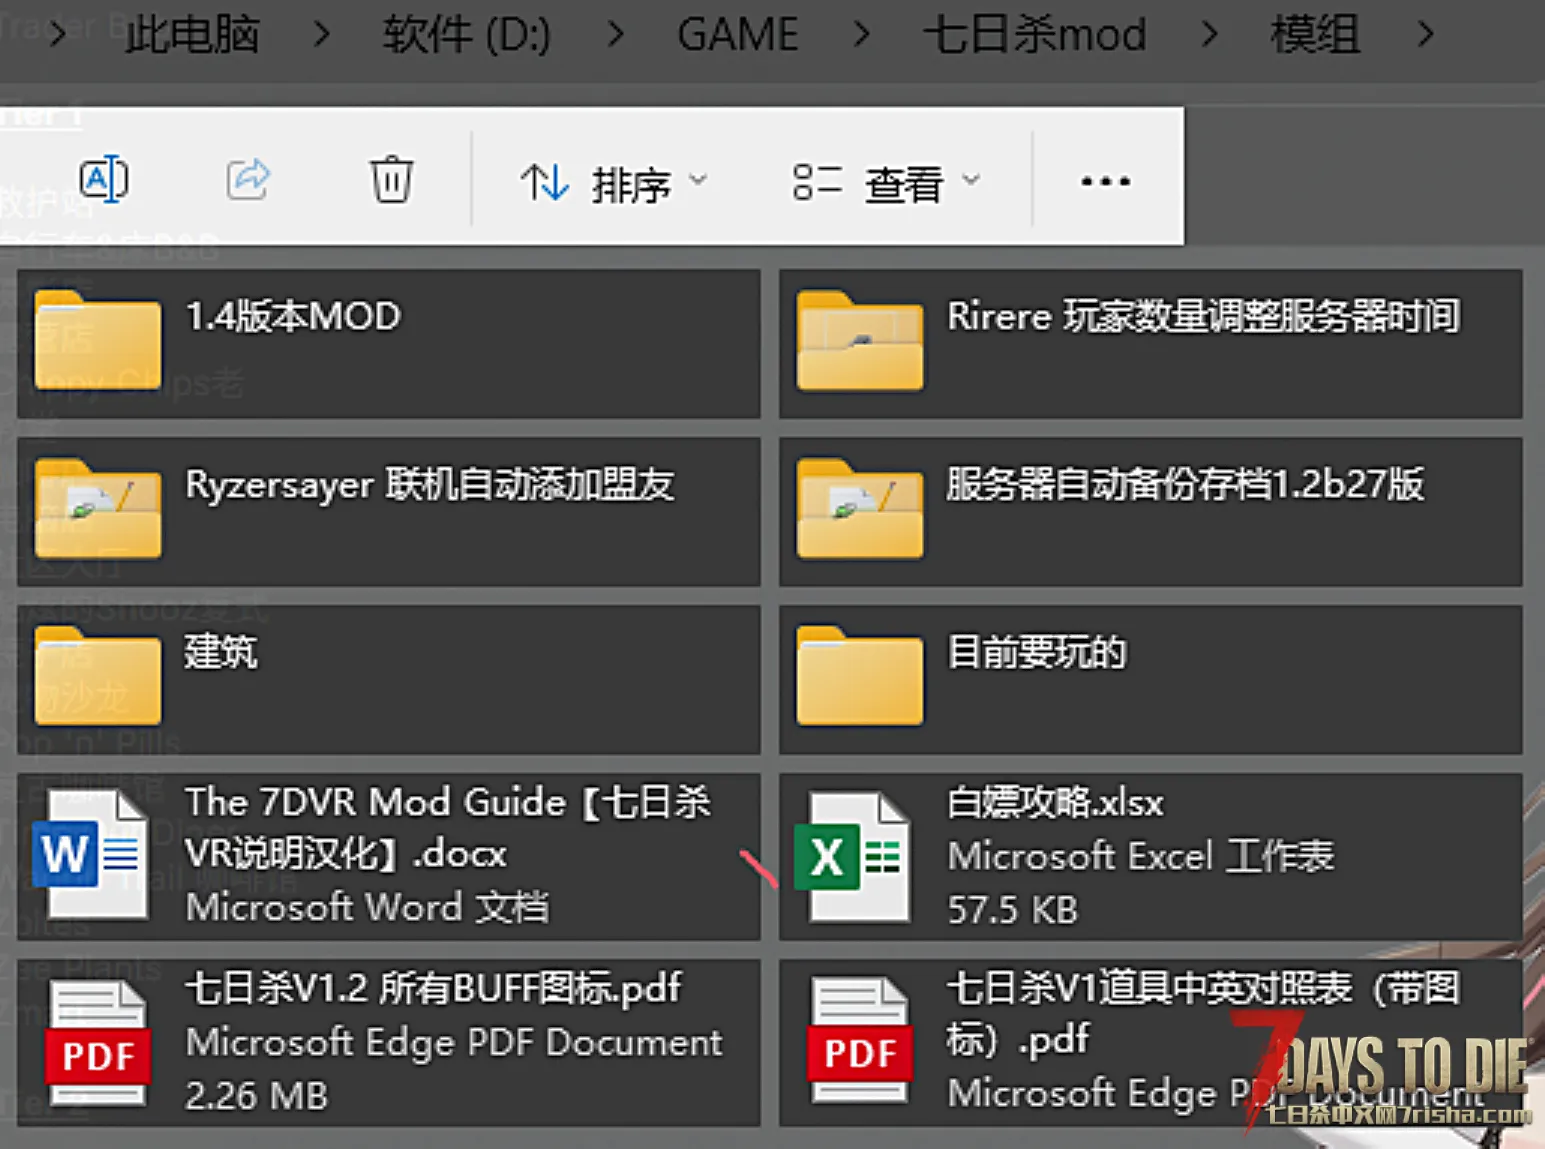Select PDF icon of 七日杀V1.2 所有BUFF图标
The image size is (1545, 1149).
(x=97, y=1043)
